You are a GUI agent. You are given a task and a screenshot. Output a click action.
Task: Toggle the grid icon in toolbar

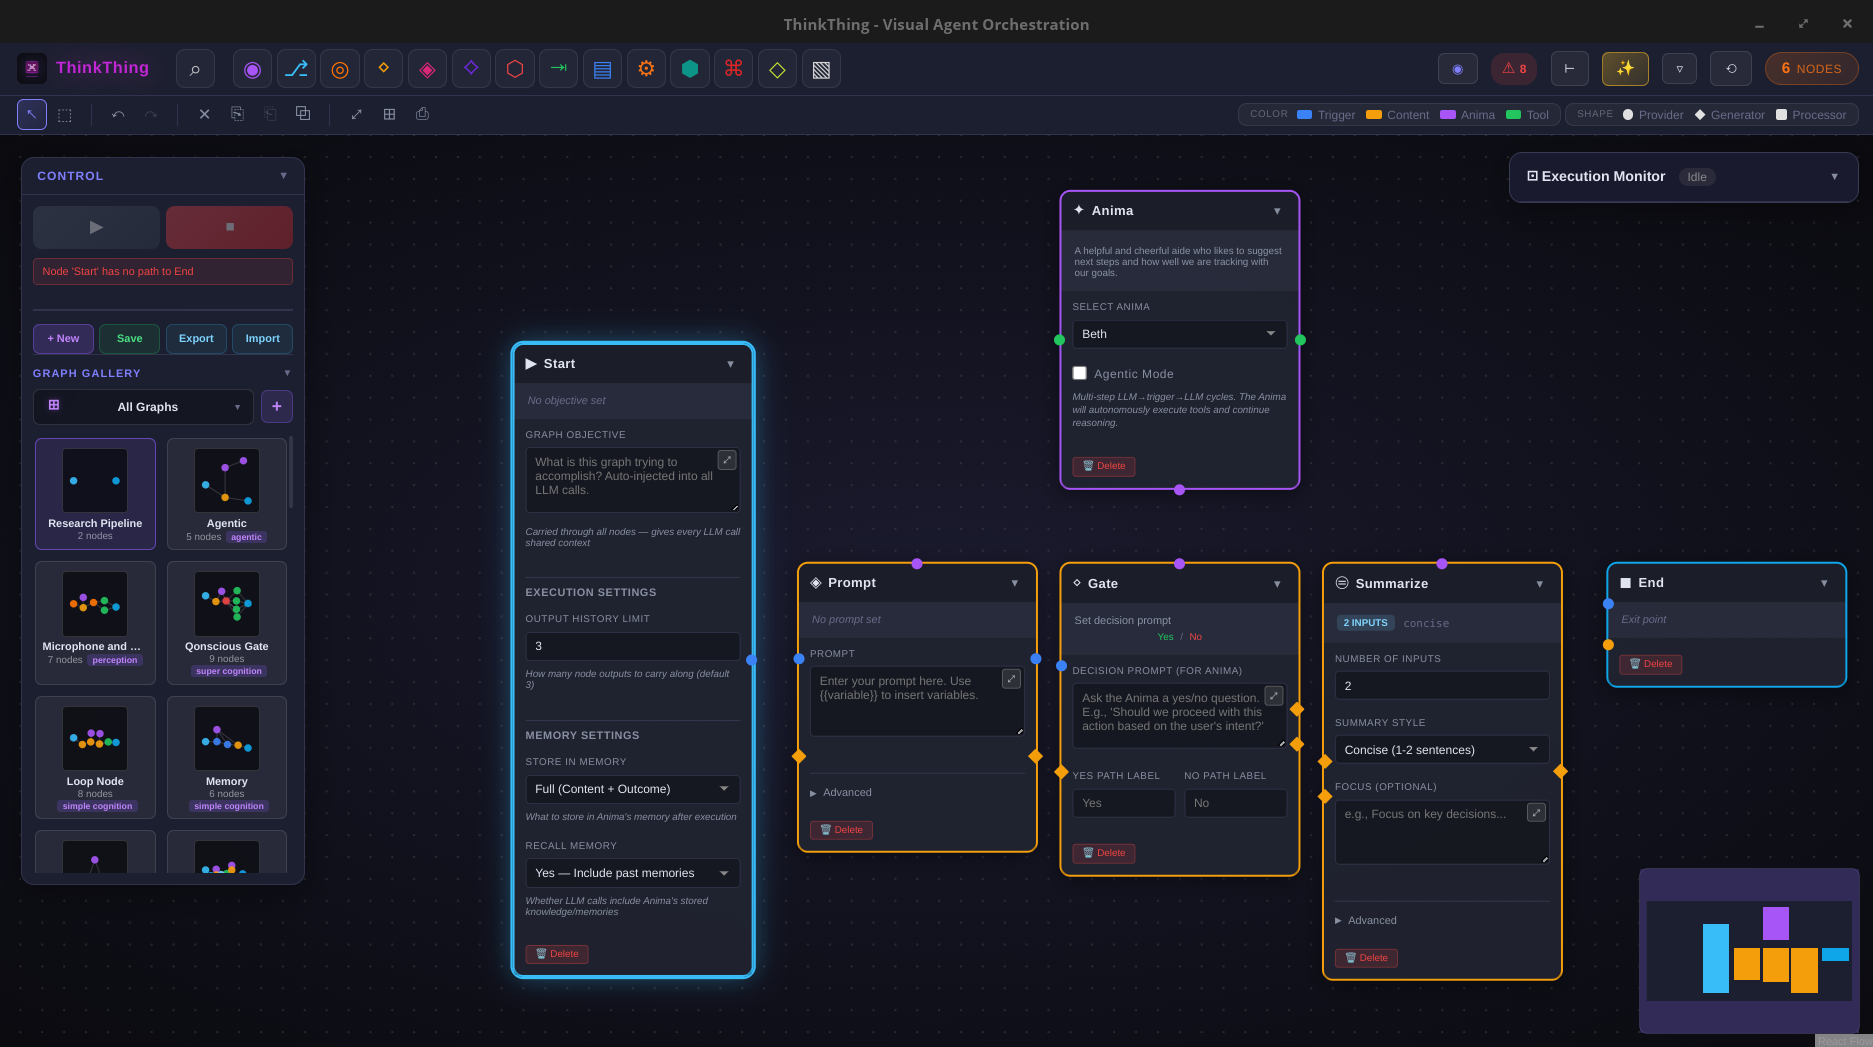pos(389,114)
